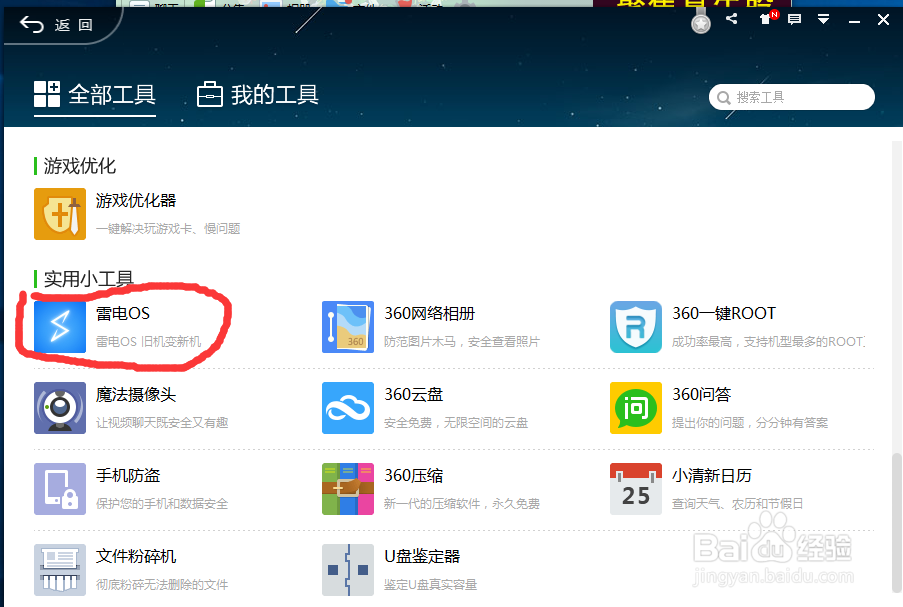Viewport: 903px width, 607px height.
Task: Open the 手机防盗 phone lock icon
Action: [x=60, y=489]
